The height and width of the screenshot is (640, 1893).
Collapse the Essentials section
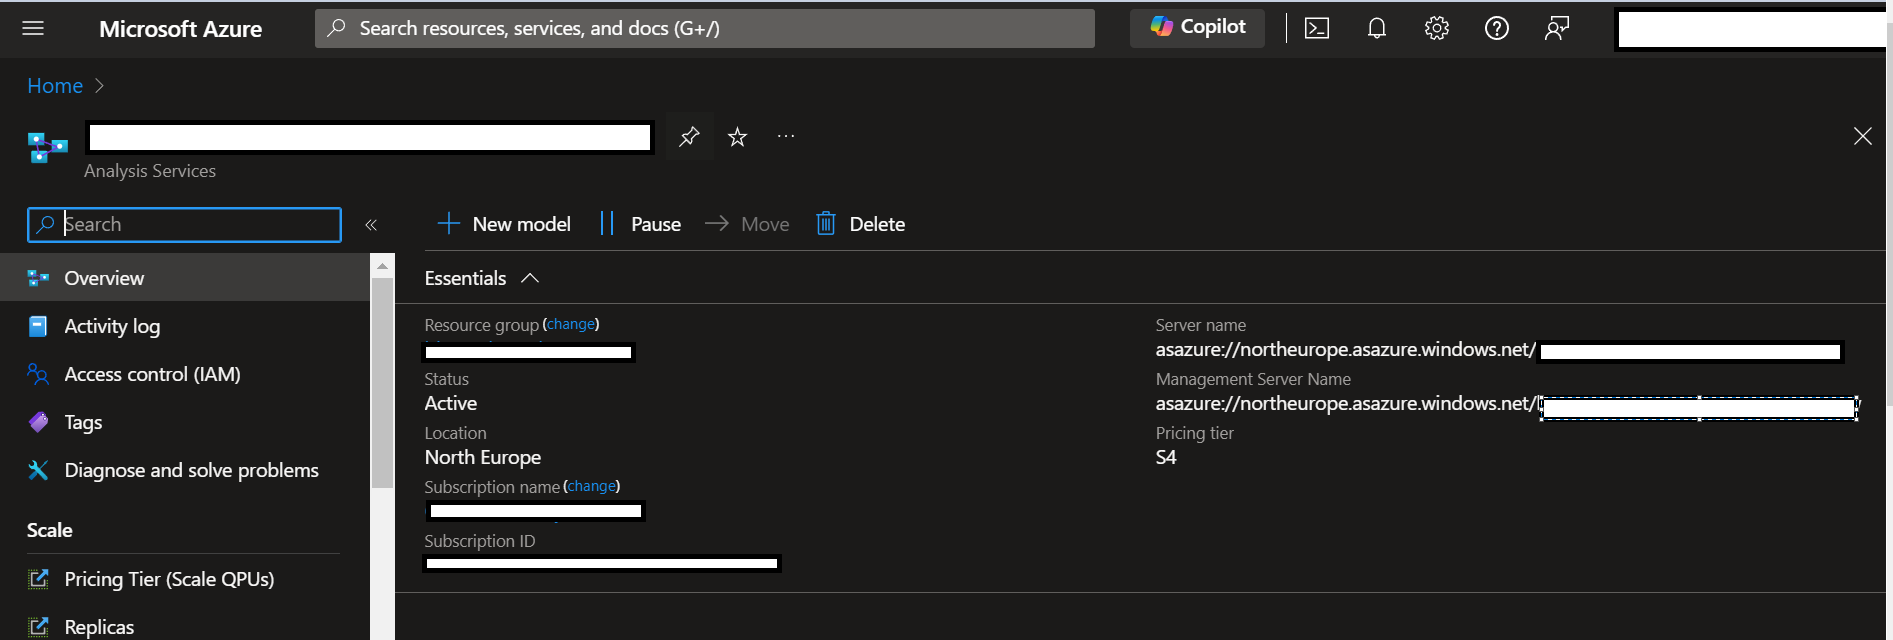pos(482,278)
